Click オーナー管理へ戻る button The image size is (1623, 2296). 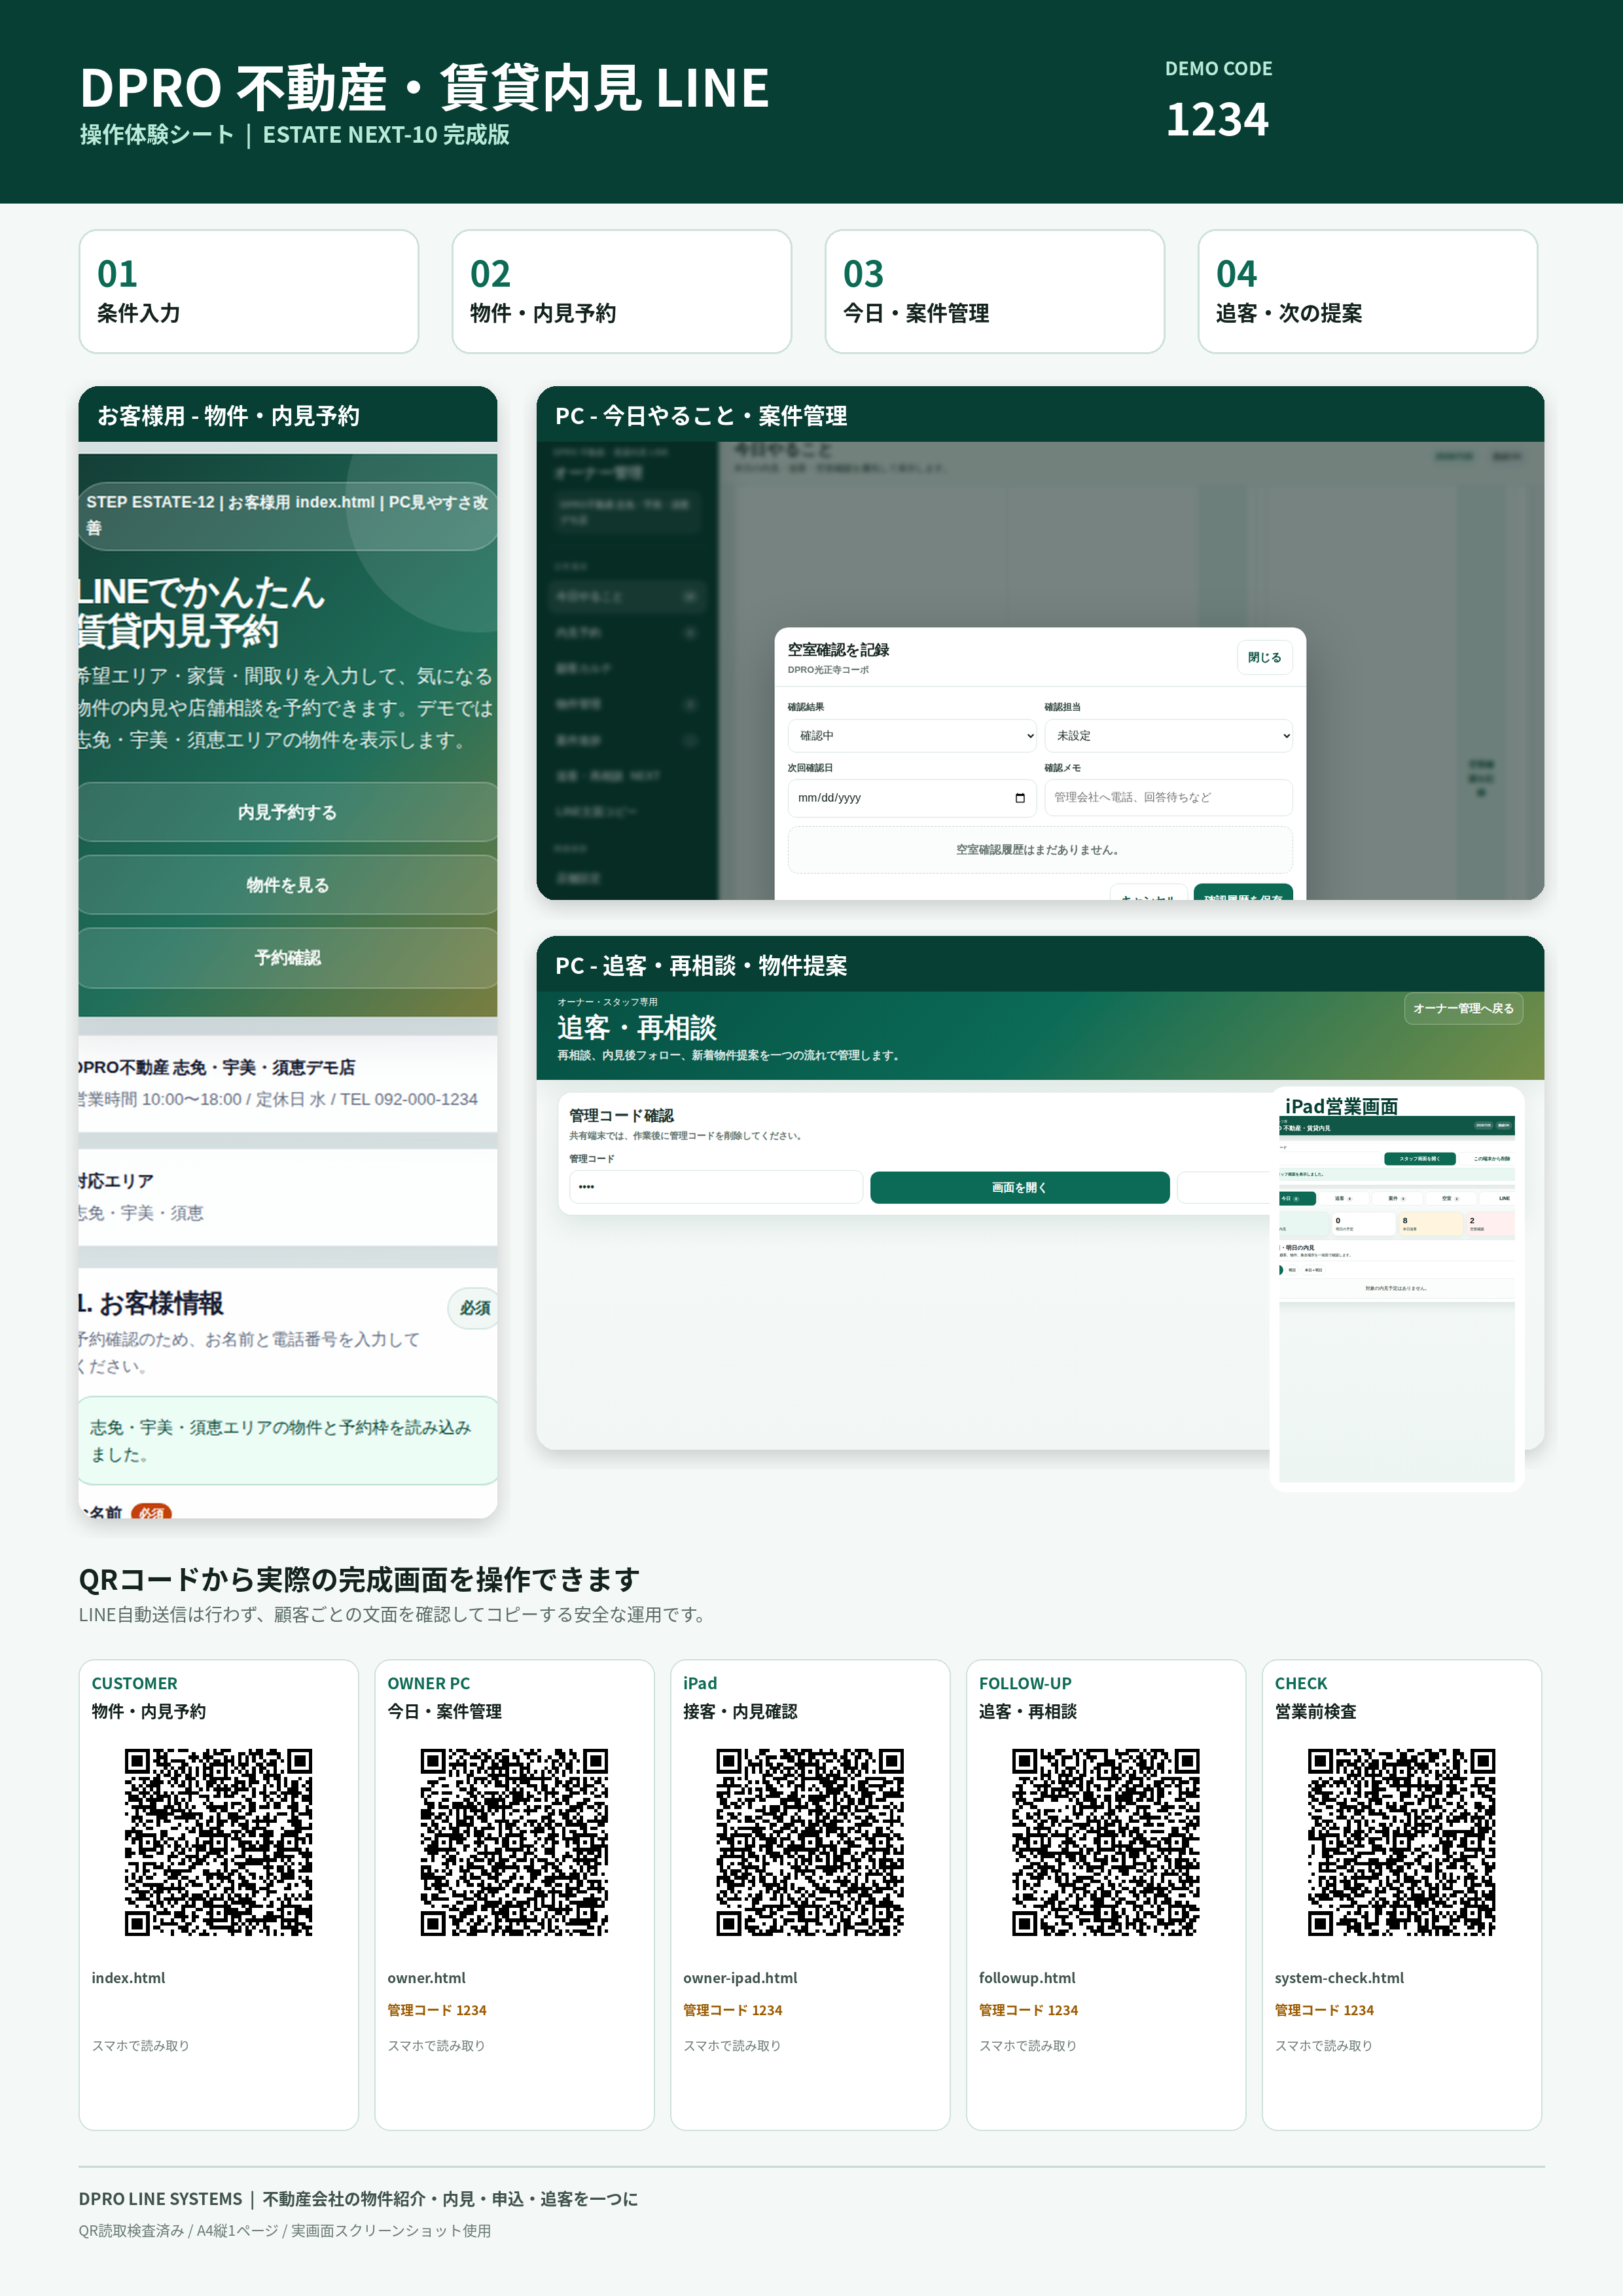pos(1463,1008)
